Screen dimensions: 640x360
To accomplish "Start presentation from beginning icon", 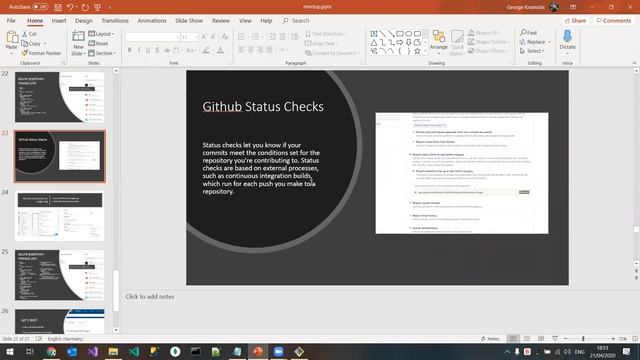I will pyautogui.click(x=98, y=7).
